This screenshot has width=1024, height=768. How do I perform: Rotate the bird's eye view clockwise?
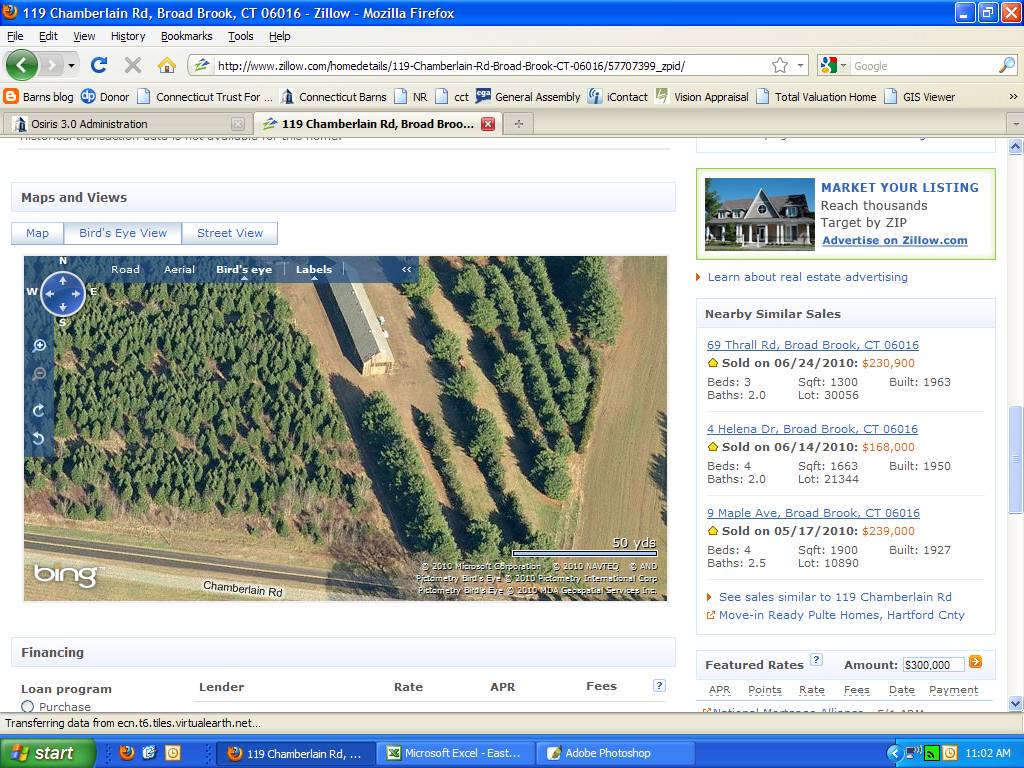[x=39, y=410]
